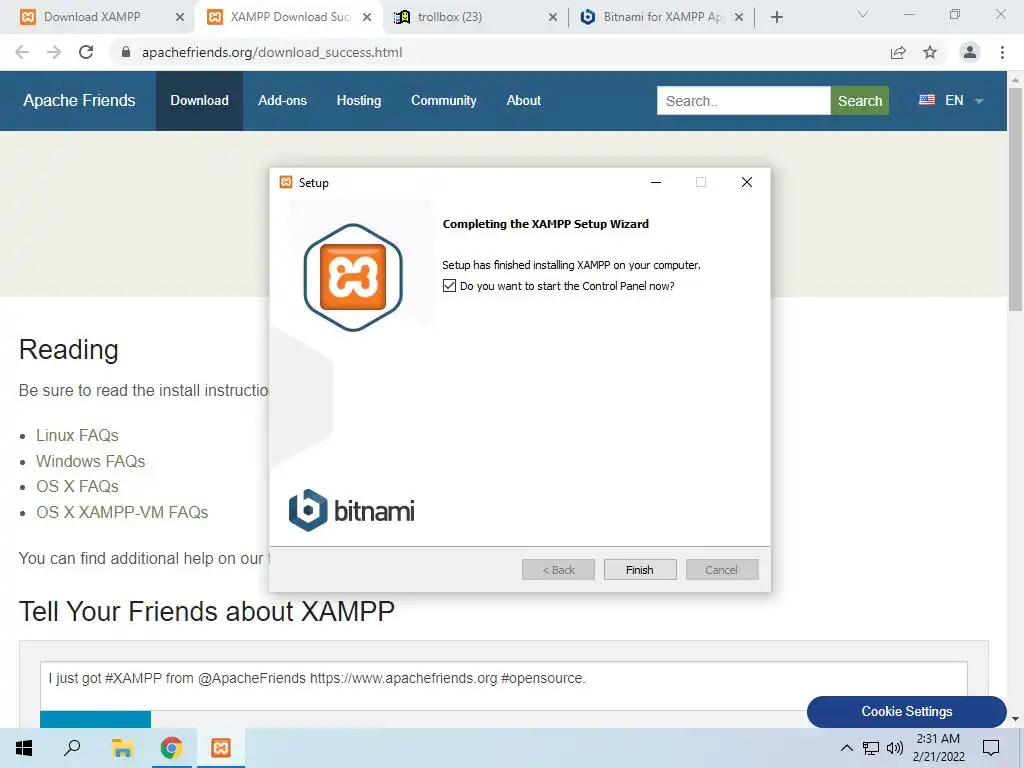
Task: Show hidden system tray icons
Action: (x=846, y=748)
